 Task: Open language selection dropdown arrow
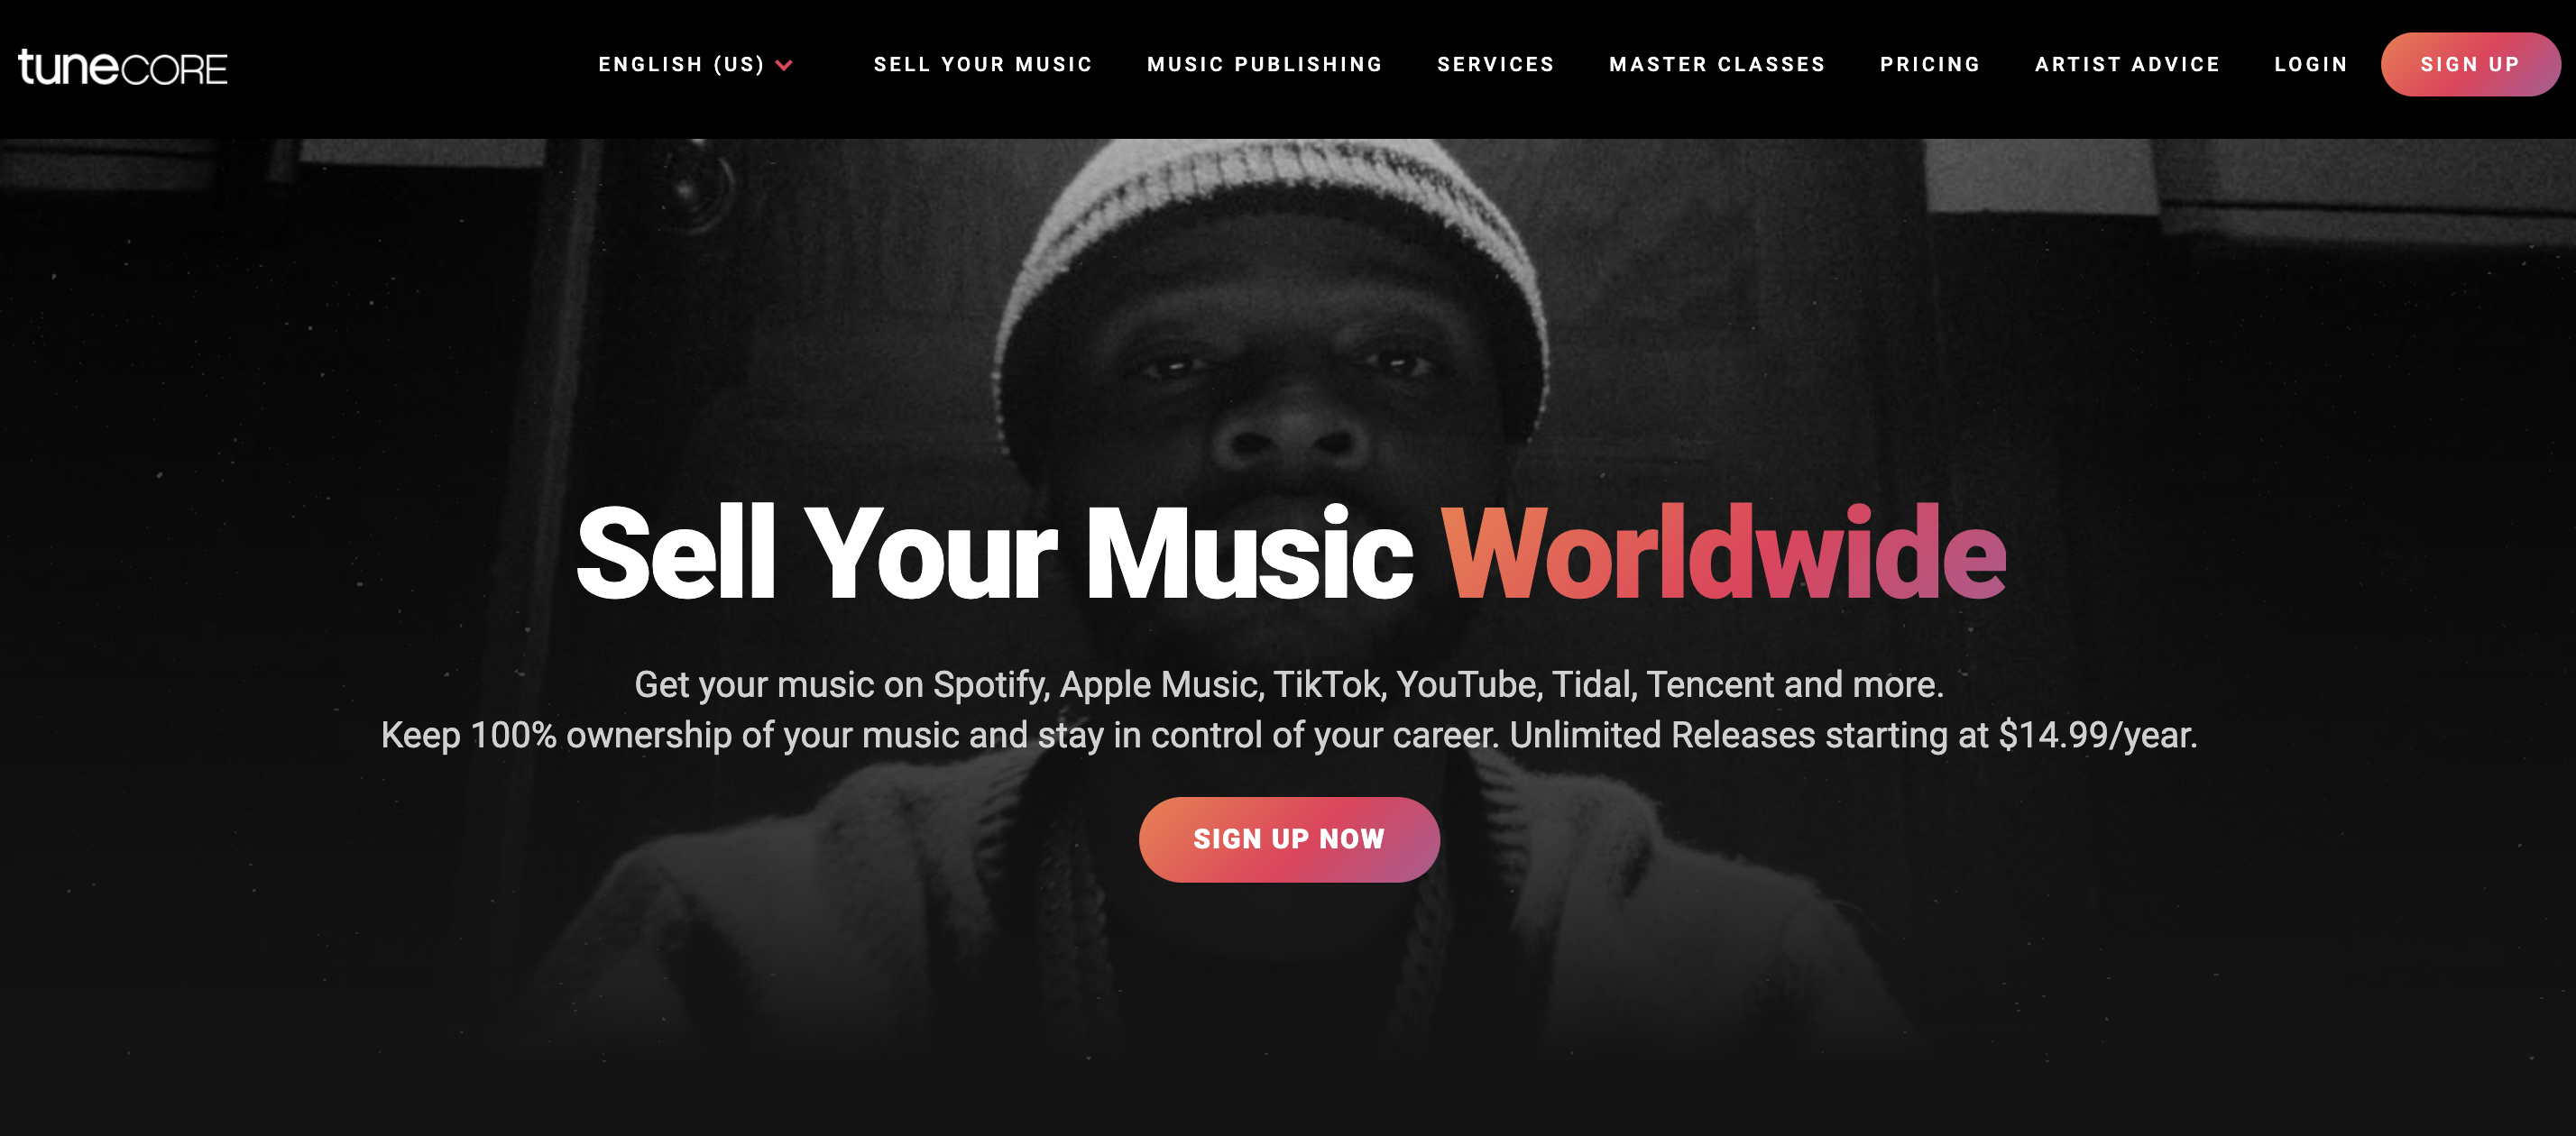(788, 66)
